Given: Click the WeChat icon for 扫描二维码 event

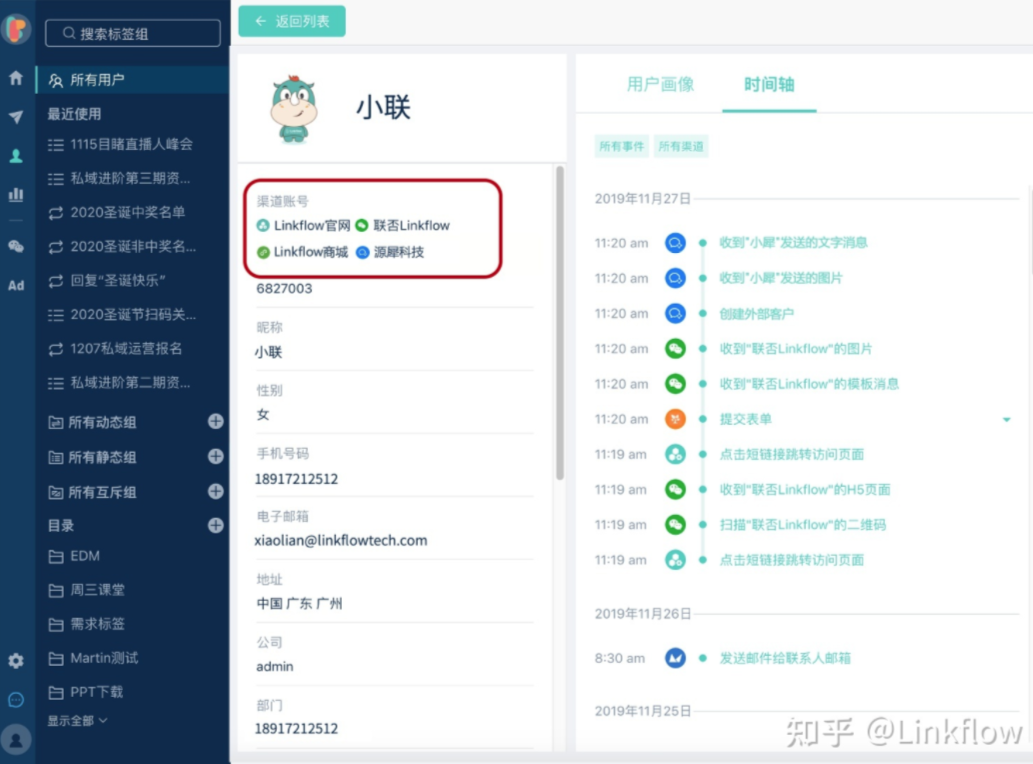Looking at the screenshot, I should click(675, 525).
